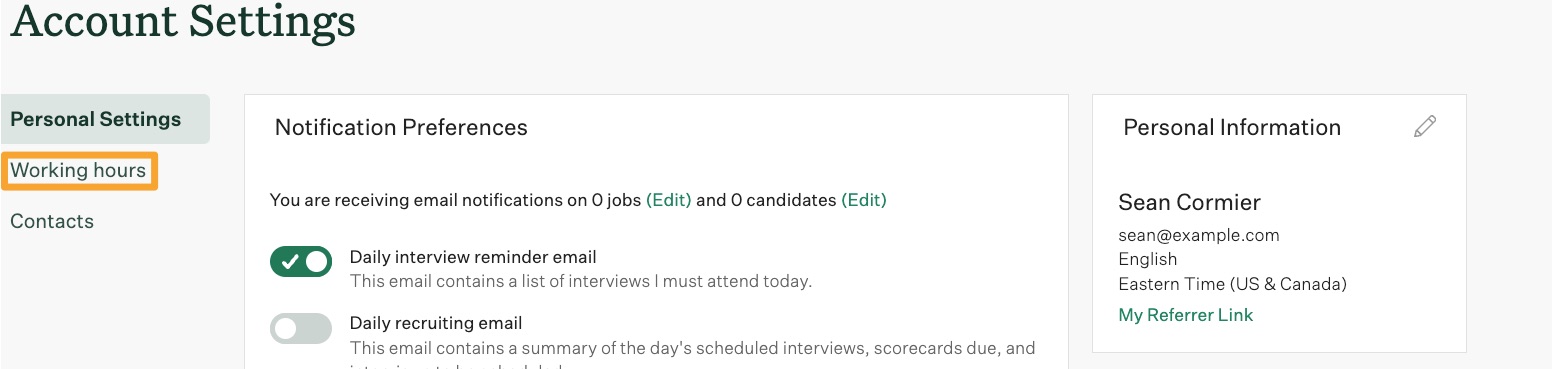Disable the Daily interview reminder email toggle

coord(300,262)
